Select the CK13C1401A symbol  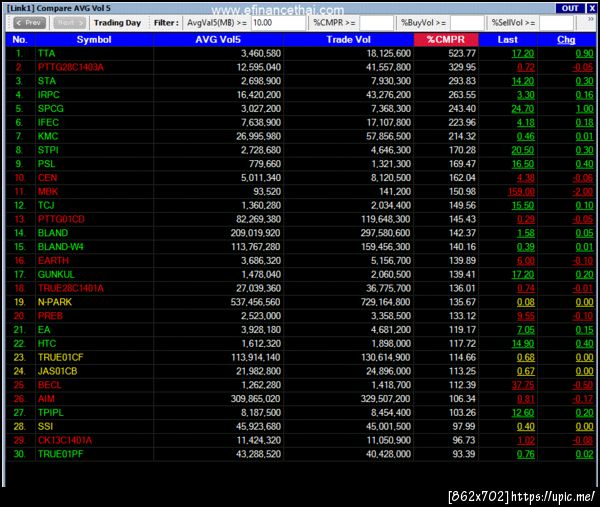[65, 440]
